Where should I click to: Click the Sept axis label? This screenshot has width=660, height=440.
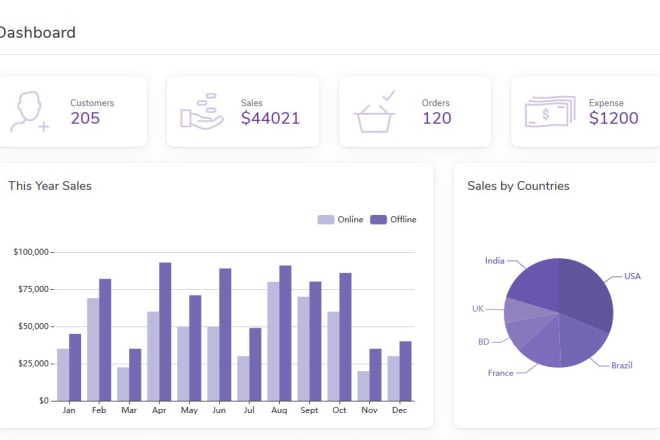tap(309, 410)
